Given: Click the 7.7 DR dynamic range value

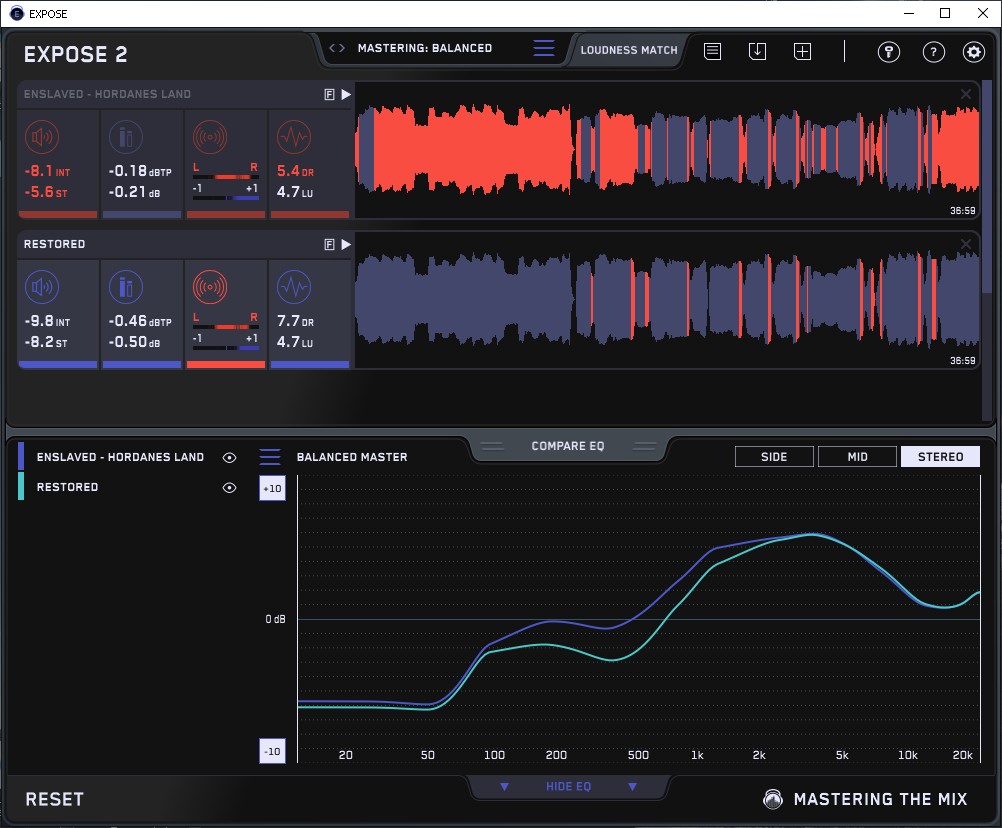Looking at the screenshot, I should [x=295, y=321].
